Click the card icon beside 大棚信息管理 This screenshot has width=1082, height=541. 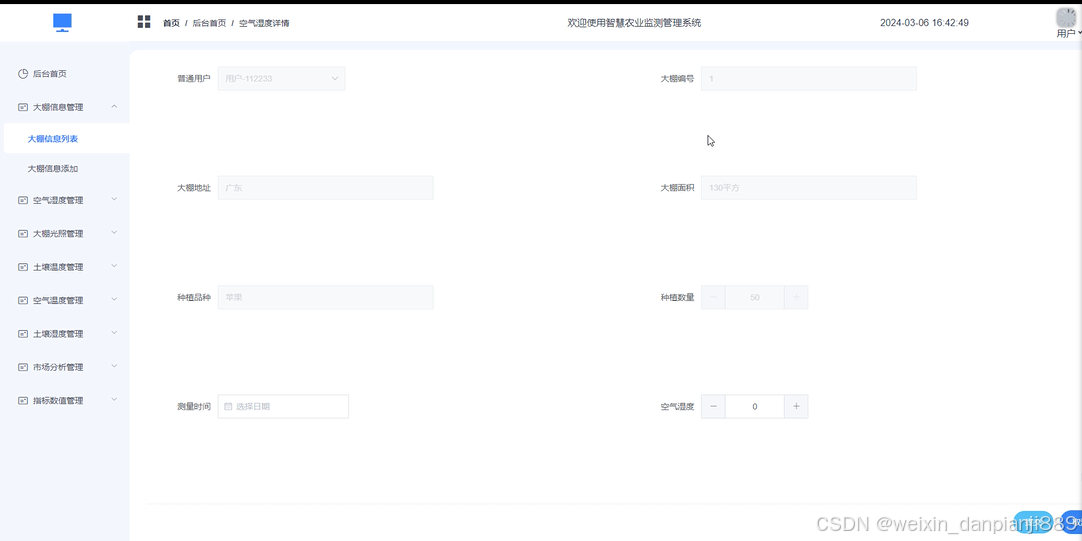coord(23,107)
